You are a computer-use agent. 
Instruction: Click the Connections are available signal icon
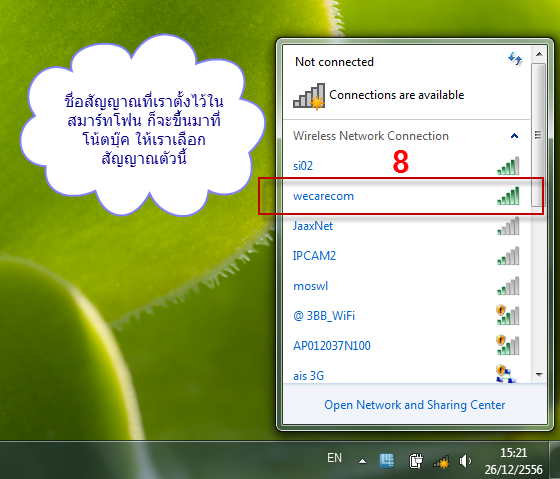coord(309,96)
